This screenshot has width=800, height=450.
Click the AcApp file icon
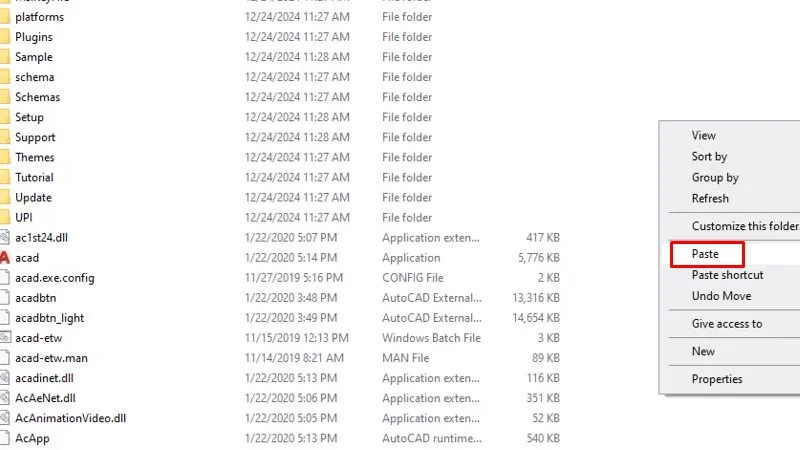(x=4, y=438)
